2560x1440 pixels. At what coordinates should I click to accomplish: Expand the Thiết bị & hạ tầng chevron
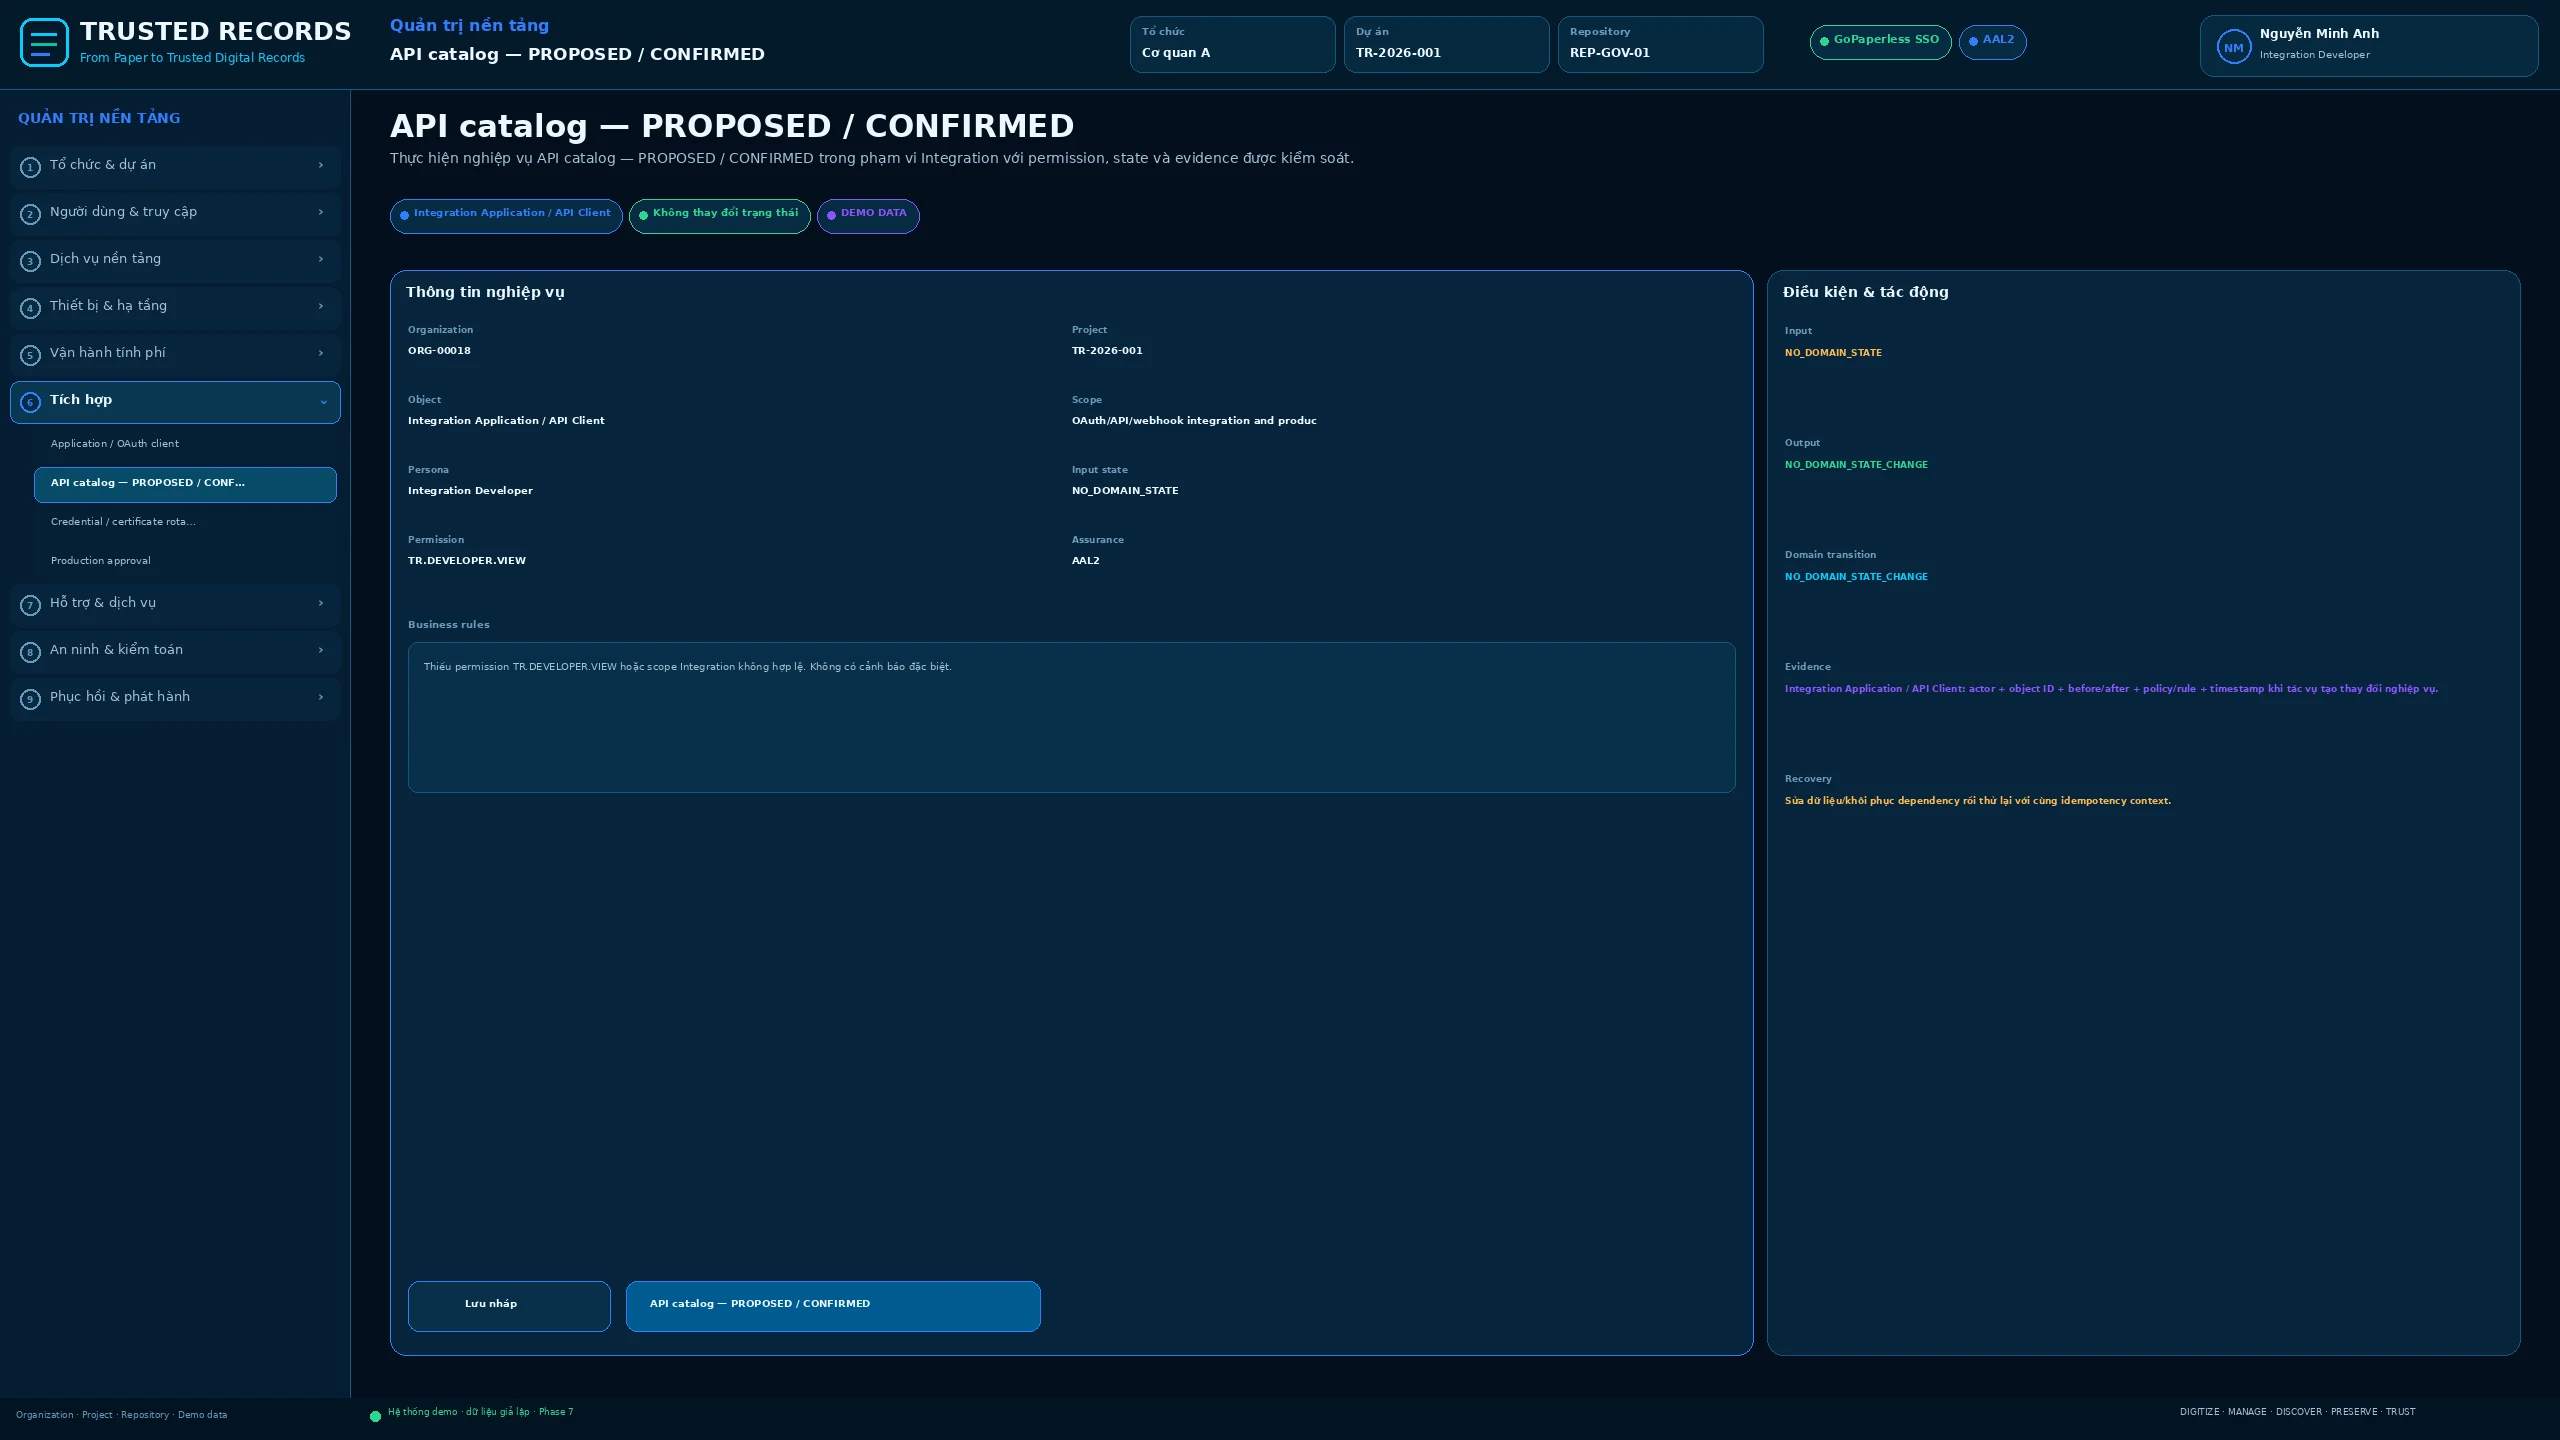[x=321, y=306]
